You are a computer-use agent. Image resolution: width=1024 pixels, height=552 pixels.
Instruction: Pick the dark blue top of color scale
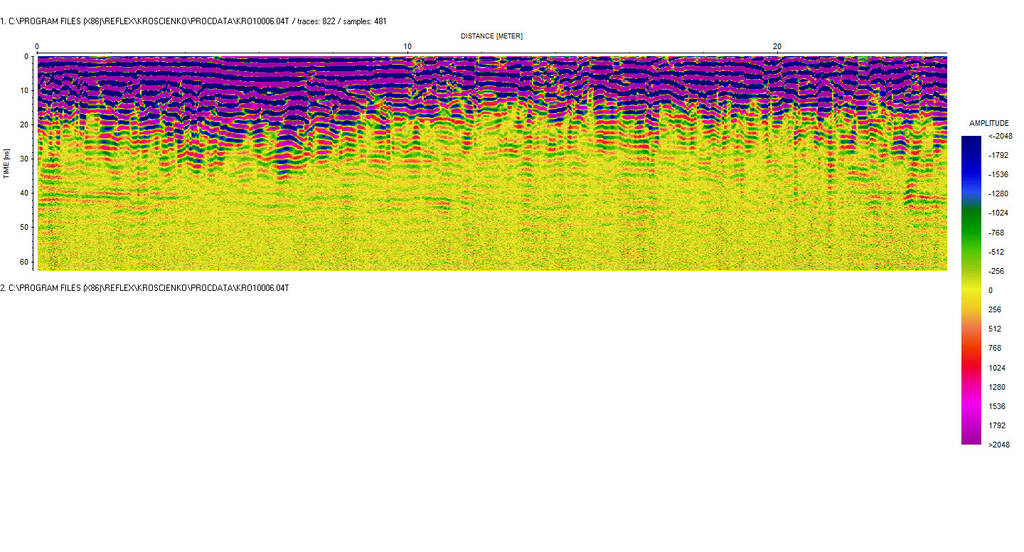(x=971, y=145)
